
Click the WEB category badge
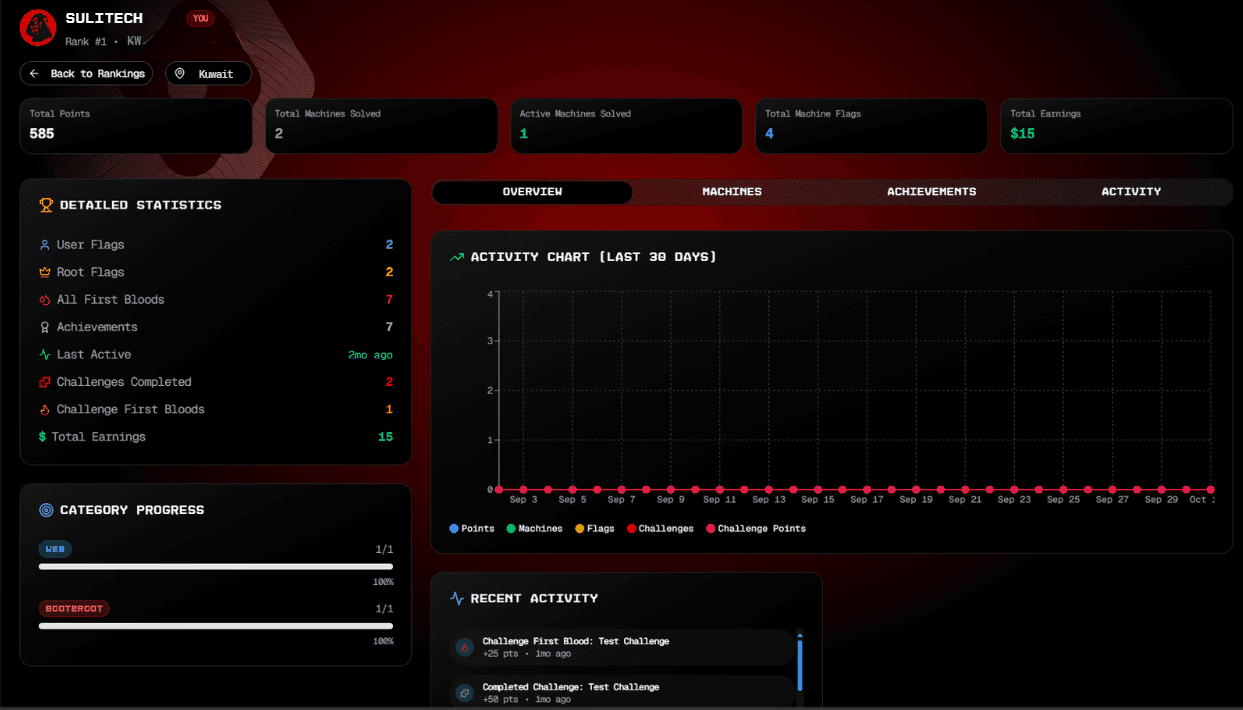[55, 549]
